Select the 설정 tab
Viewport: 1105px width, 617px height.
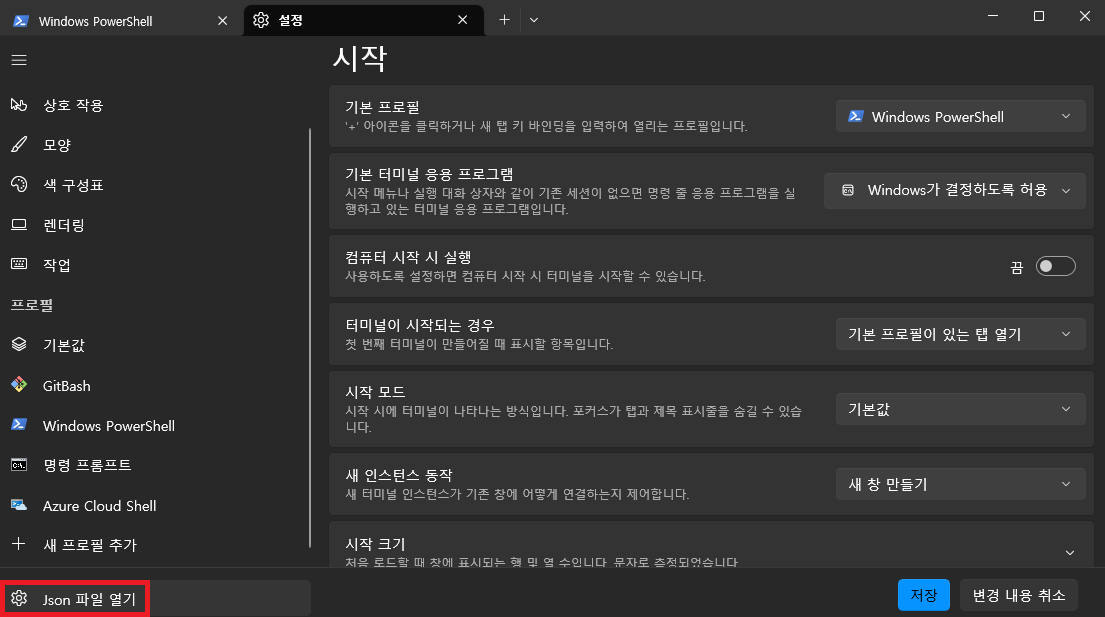tap(364, 20)
